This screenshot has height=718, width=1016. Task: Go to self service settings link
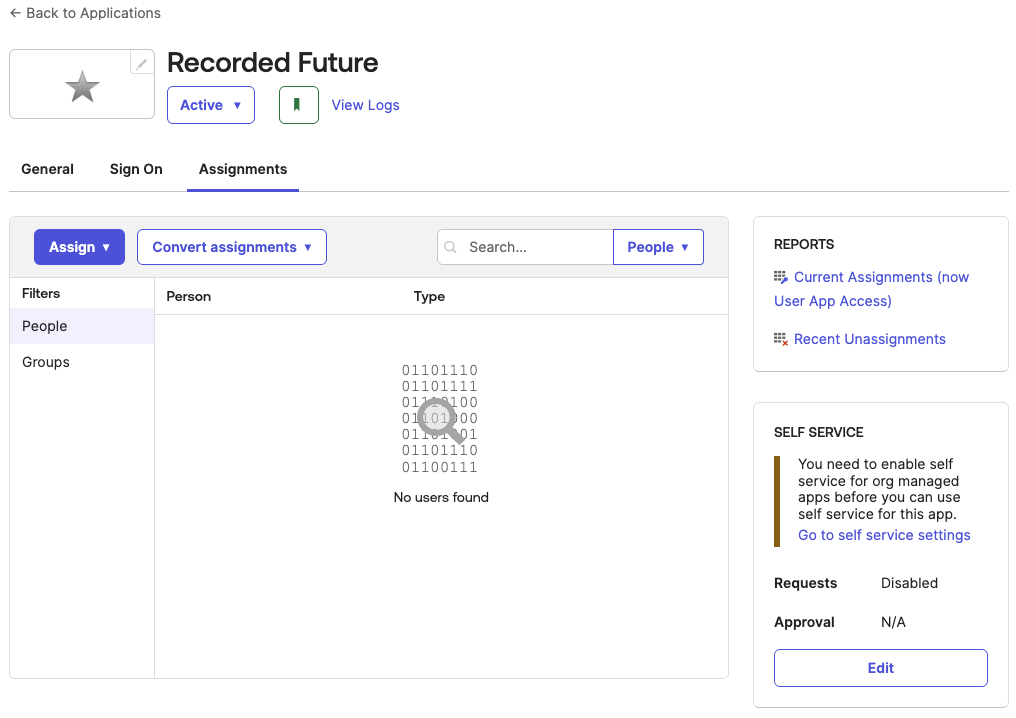point(884,535)
